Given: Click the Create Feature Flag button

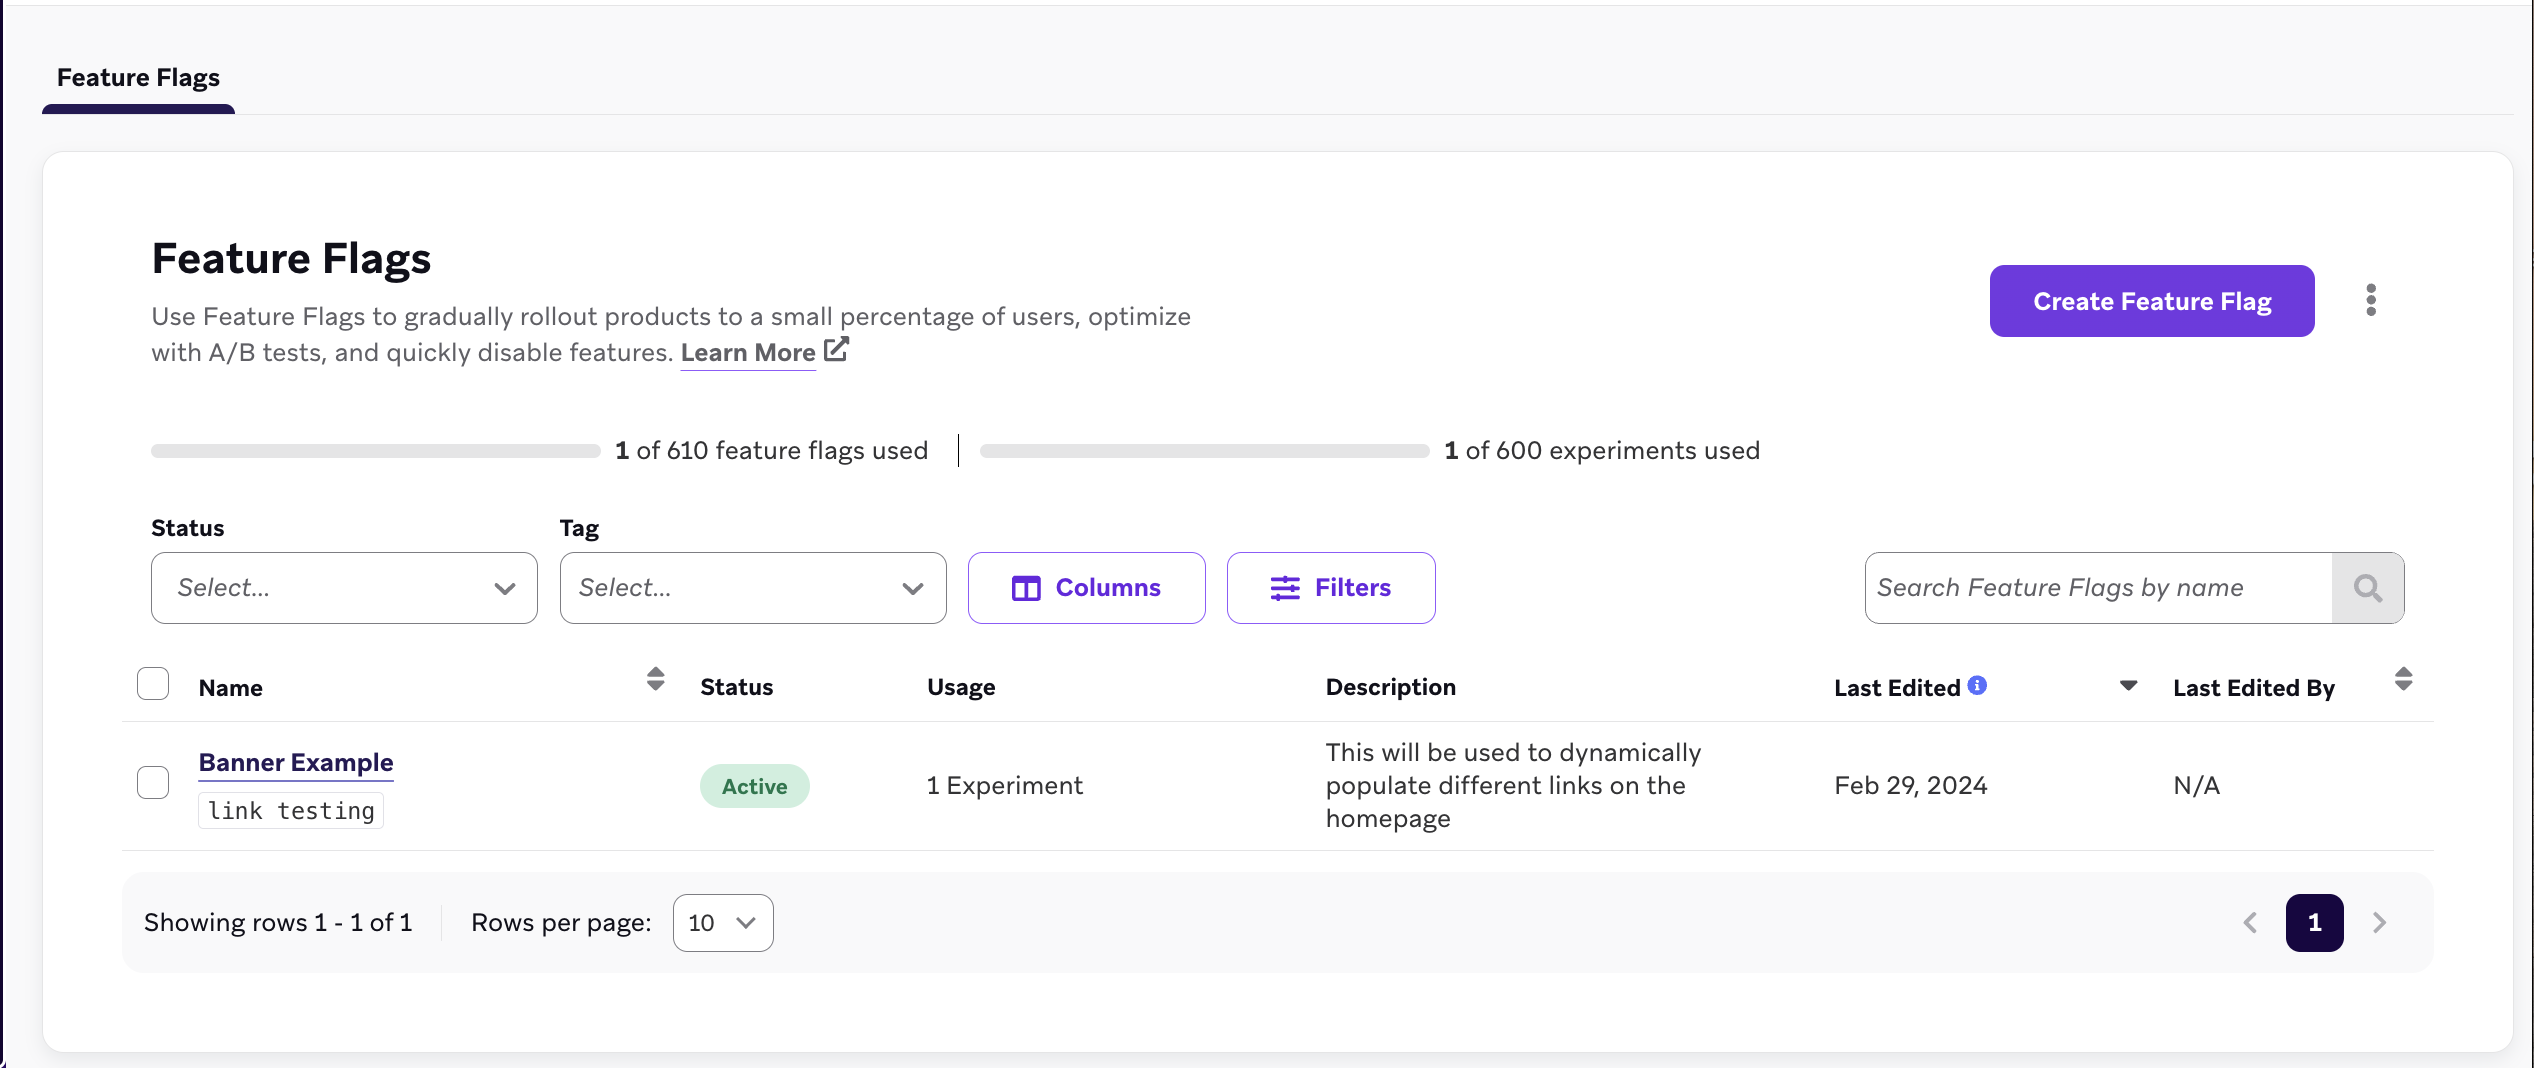Looking at the screenshot, I should [2151, 301].
